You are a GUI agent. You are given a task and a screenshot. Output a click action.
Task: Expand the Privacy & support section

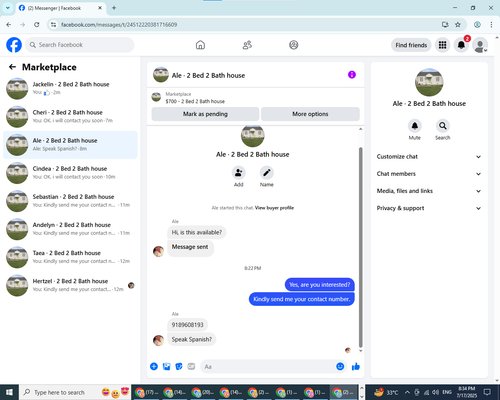pos(429,208)
